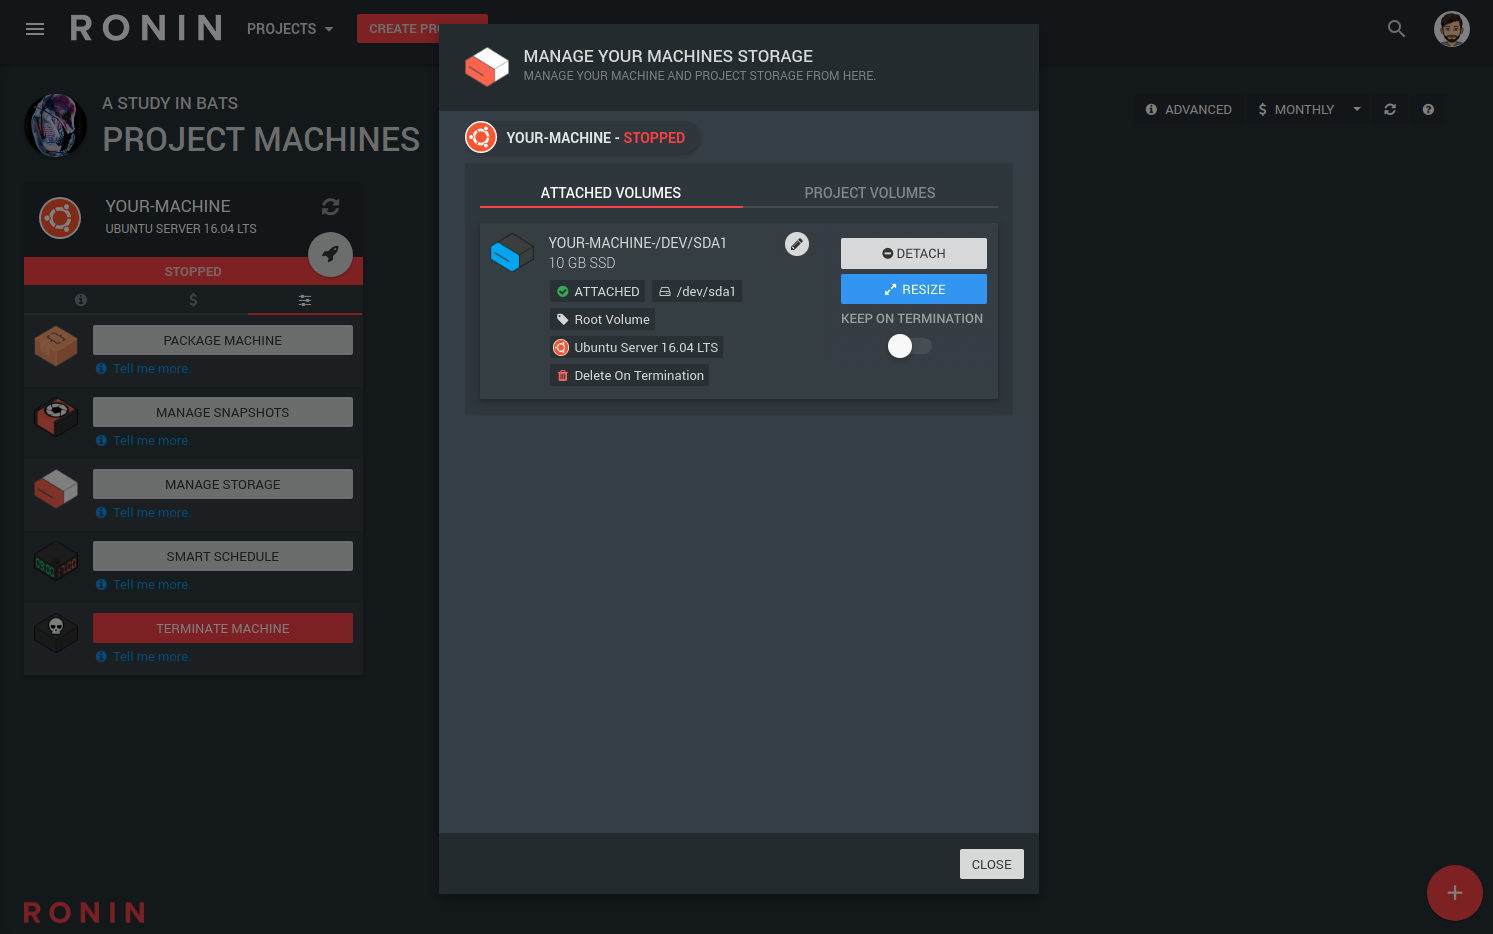The image size is (1493, 934).
Task: Open Tell me more under Smart Schedule
Action: click(143, 585)
